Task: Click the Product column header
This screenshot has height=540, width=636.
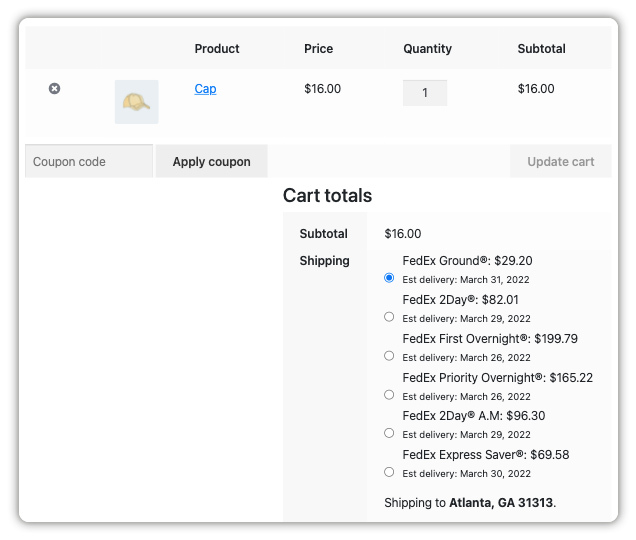Action: (217, 49)
